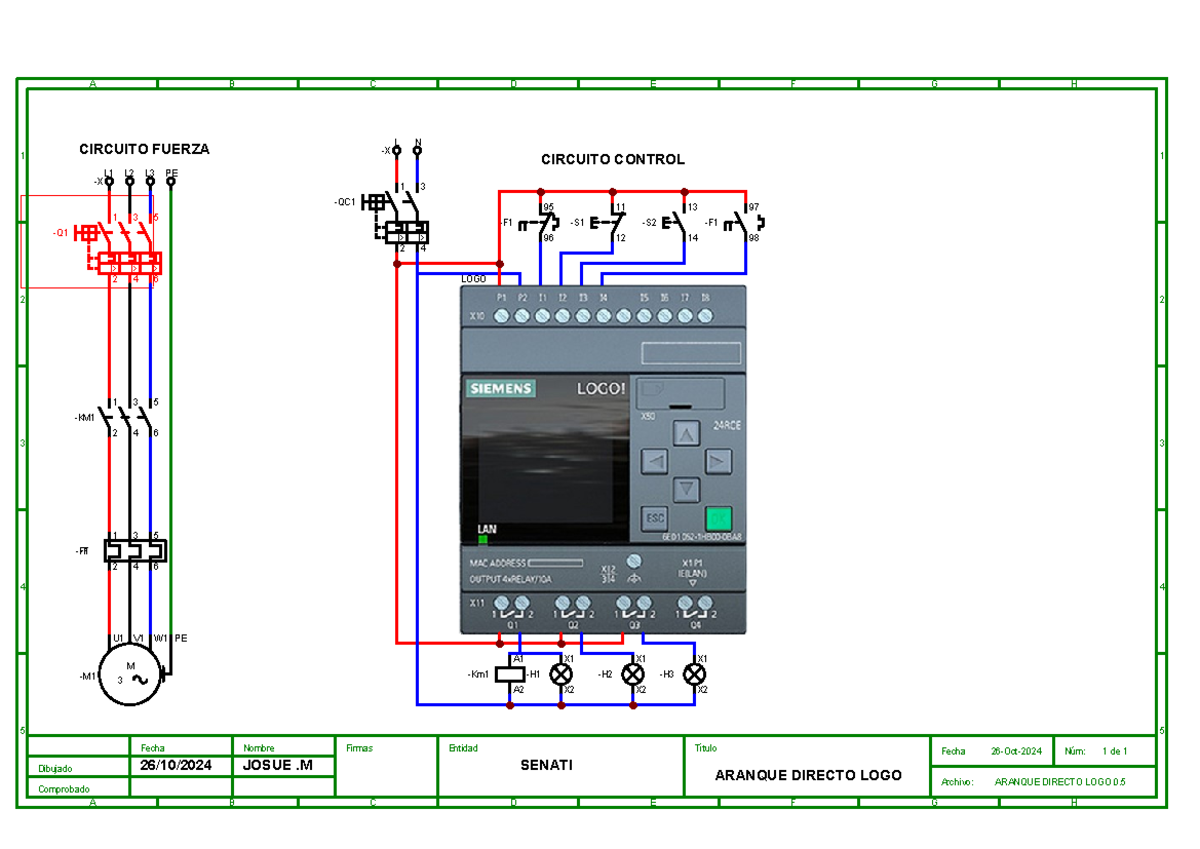Viewport: 1200px width, 849px height.
Task: Click the left arrow key on the LOGO!
Action: click(654, 461)
